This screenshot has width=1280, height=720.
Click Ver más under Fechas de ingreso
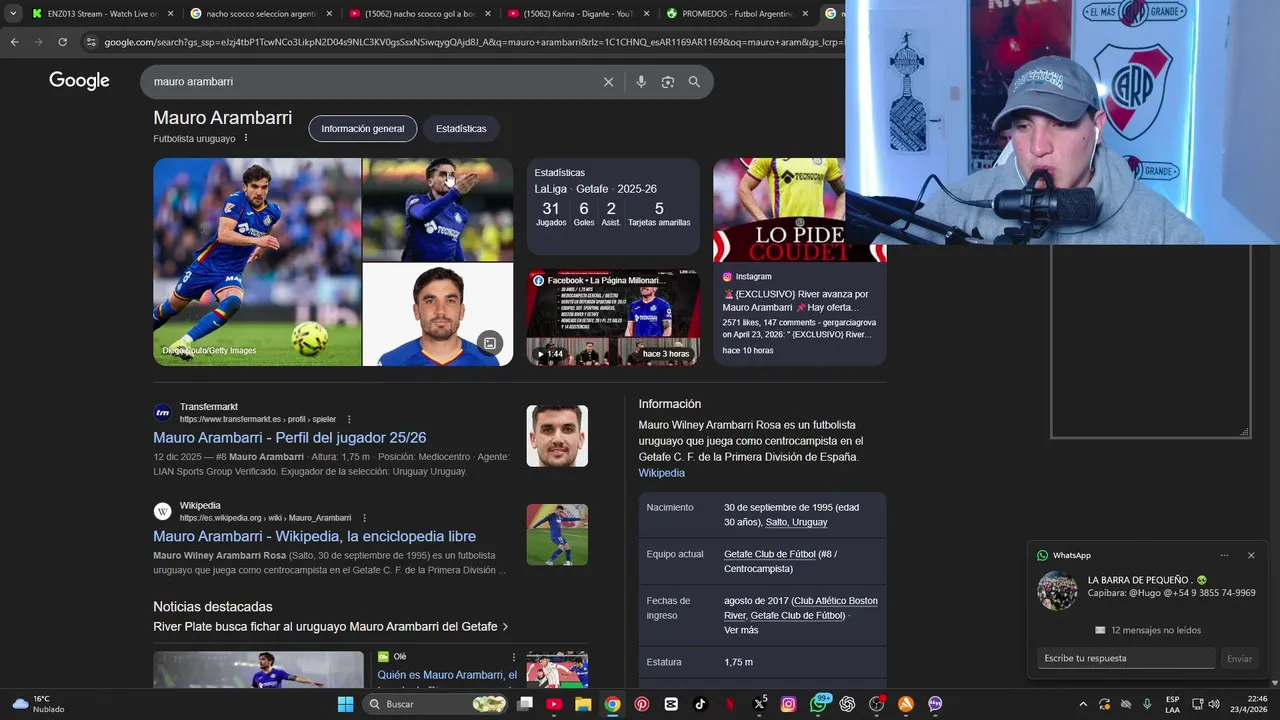click(x=741, y=630)
